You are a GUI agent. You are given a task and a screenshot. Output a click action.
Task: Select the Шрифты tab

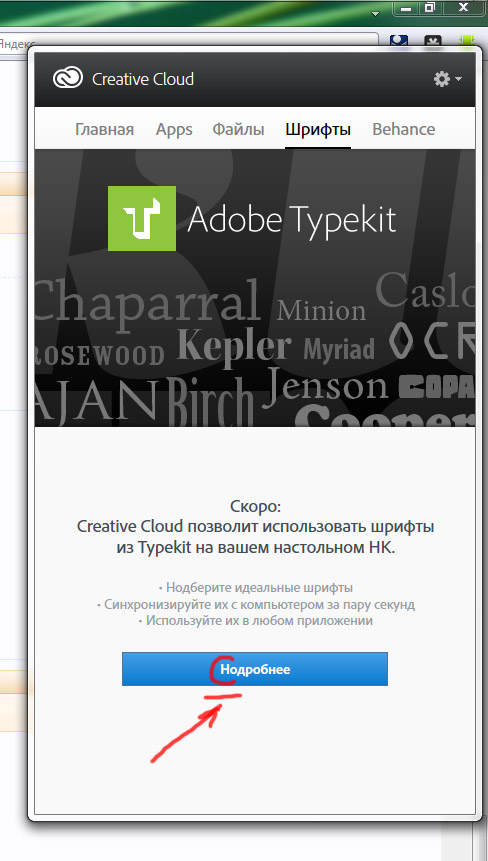318,130
